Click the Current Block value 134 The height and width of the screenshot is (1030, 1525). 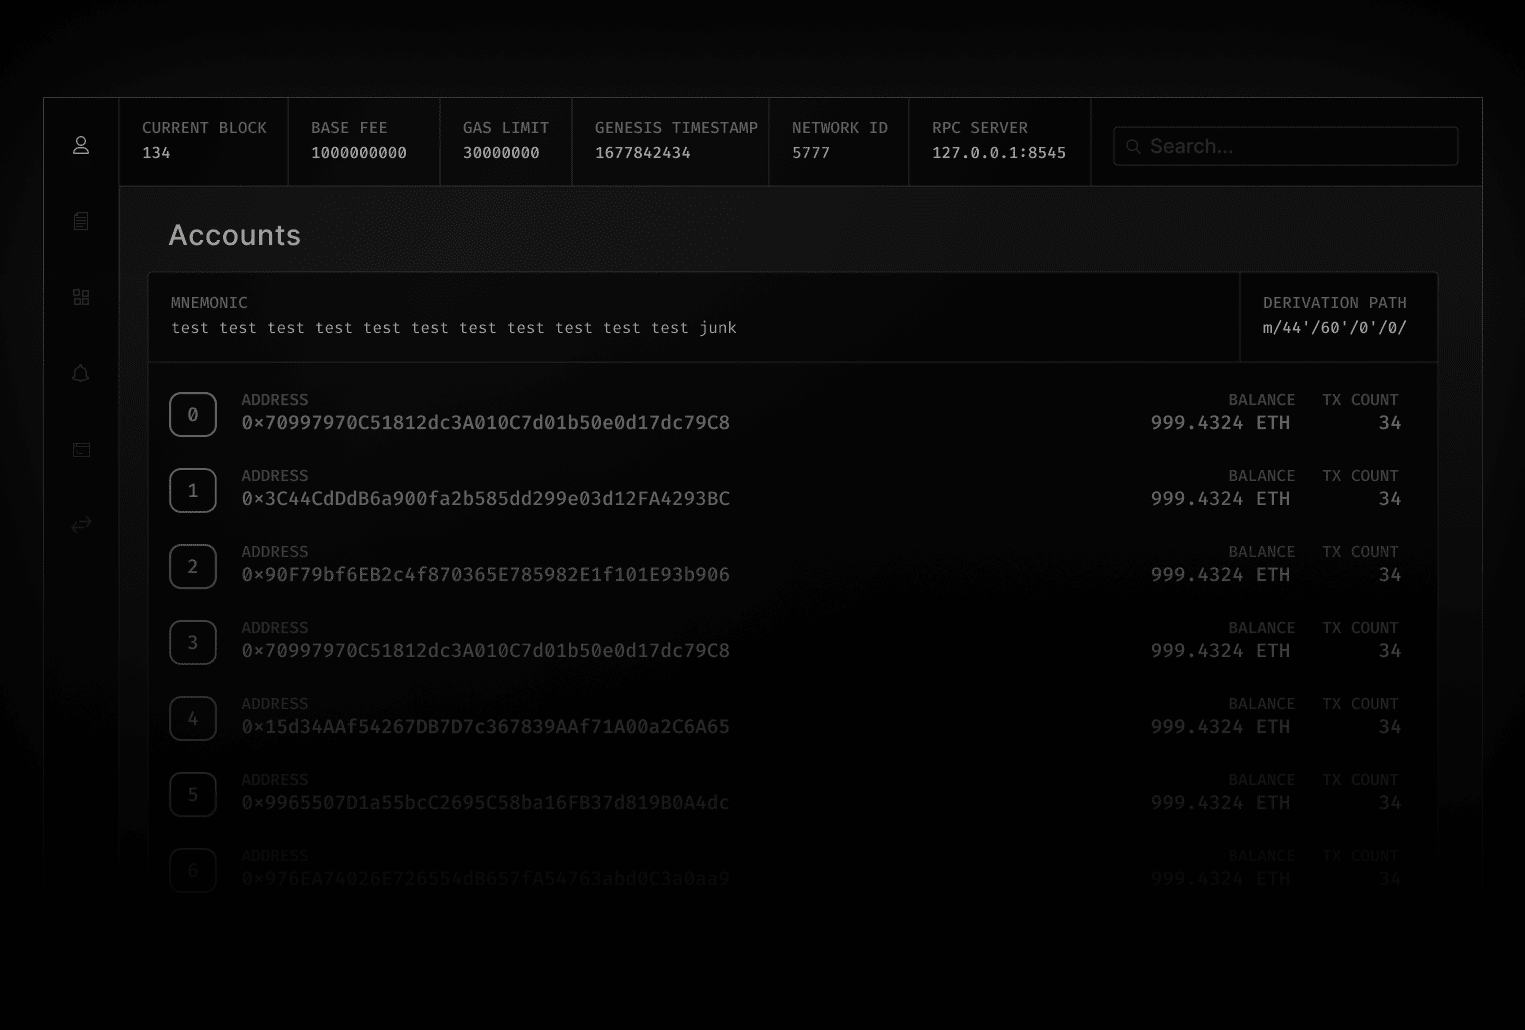tap(156, 153)
